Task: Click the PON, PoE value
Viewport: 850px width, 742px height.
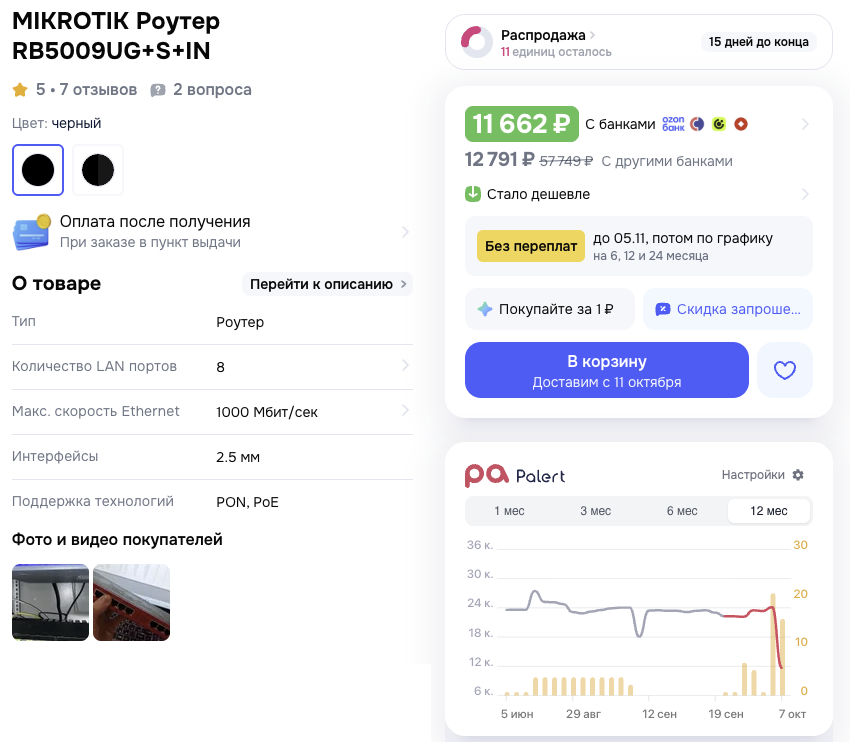Action: coord(247,502)
